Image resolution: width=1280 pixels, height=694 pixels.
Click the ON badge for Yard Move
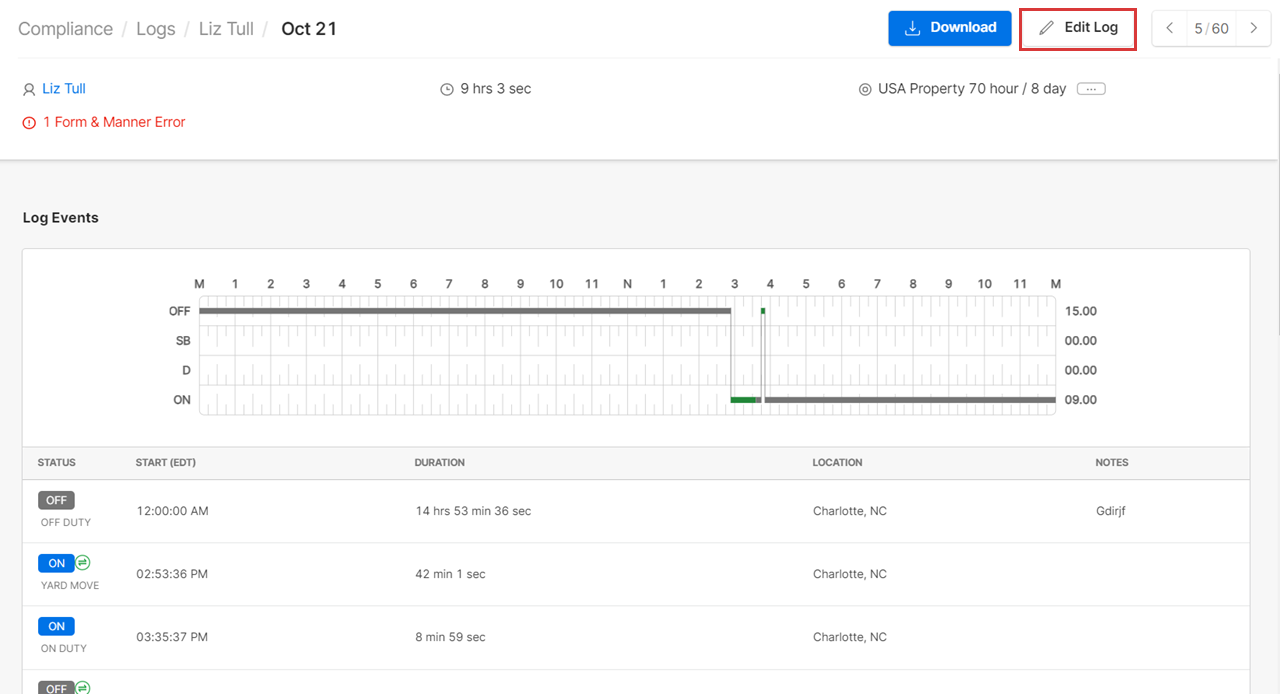(x=56, y=563)
